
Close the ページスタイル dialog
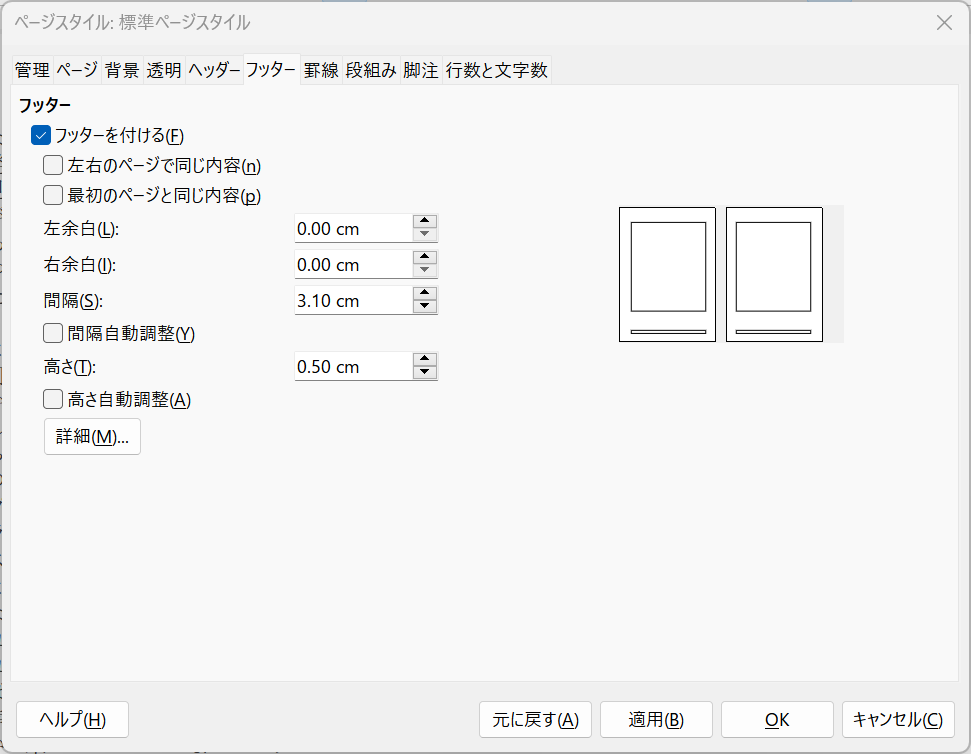tap(944, 23)
